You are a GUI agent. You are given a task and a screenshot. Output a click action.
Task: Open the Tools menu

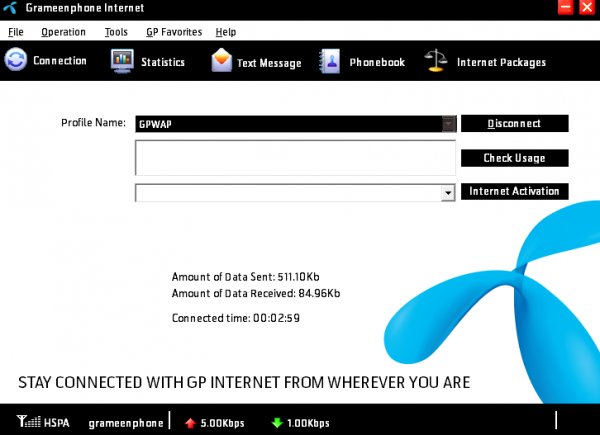(116, 32)
